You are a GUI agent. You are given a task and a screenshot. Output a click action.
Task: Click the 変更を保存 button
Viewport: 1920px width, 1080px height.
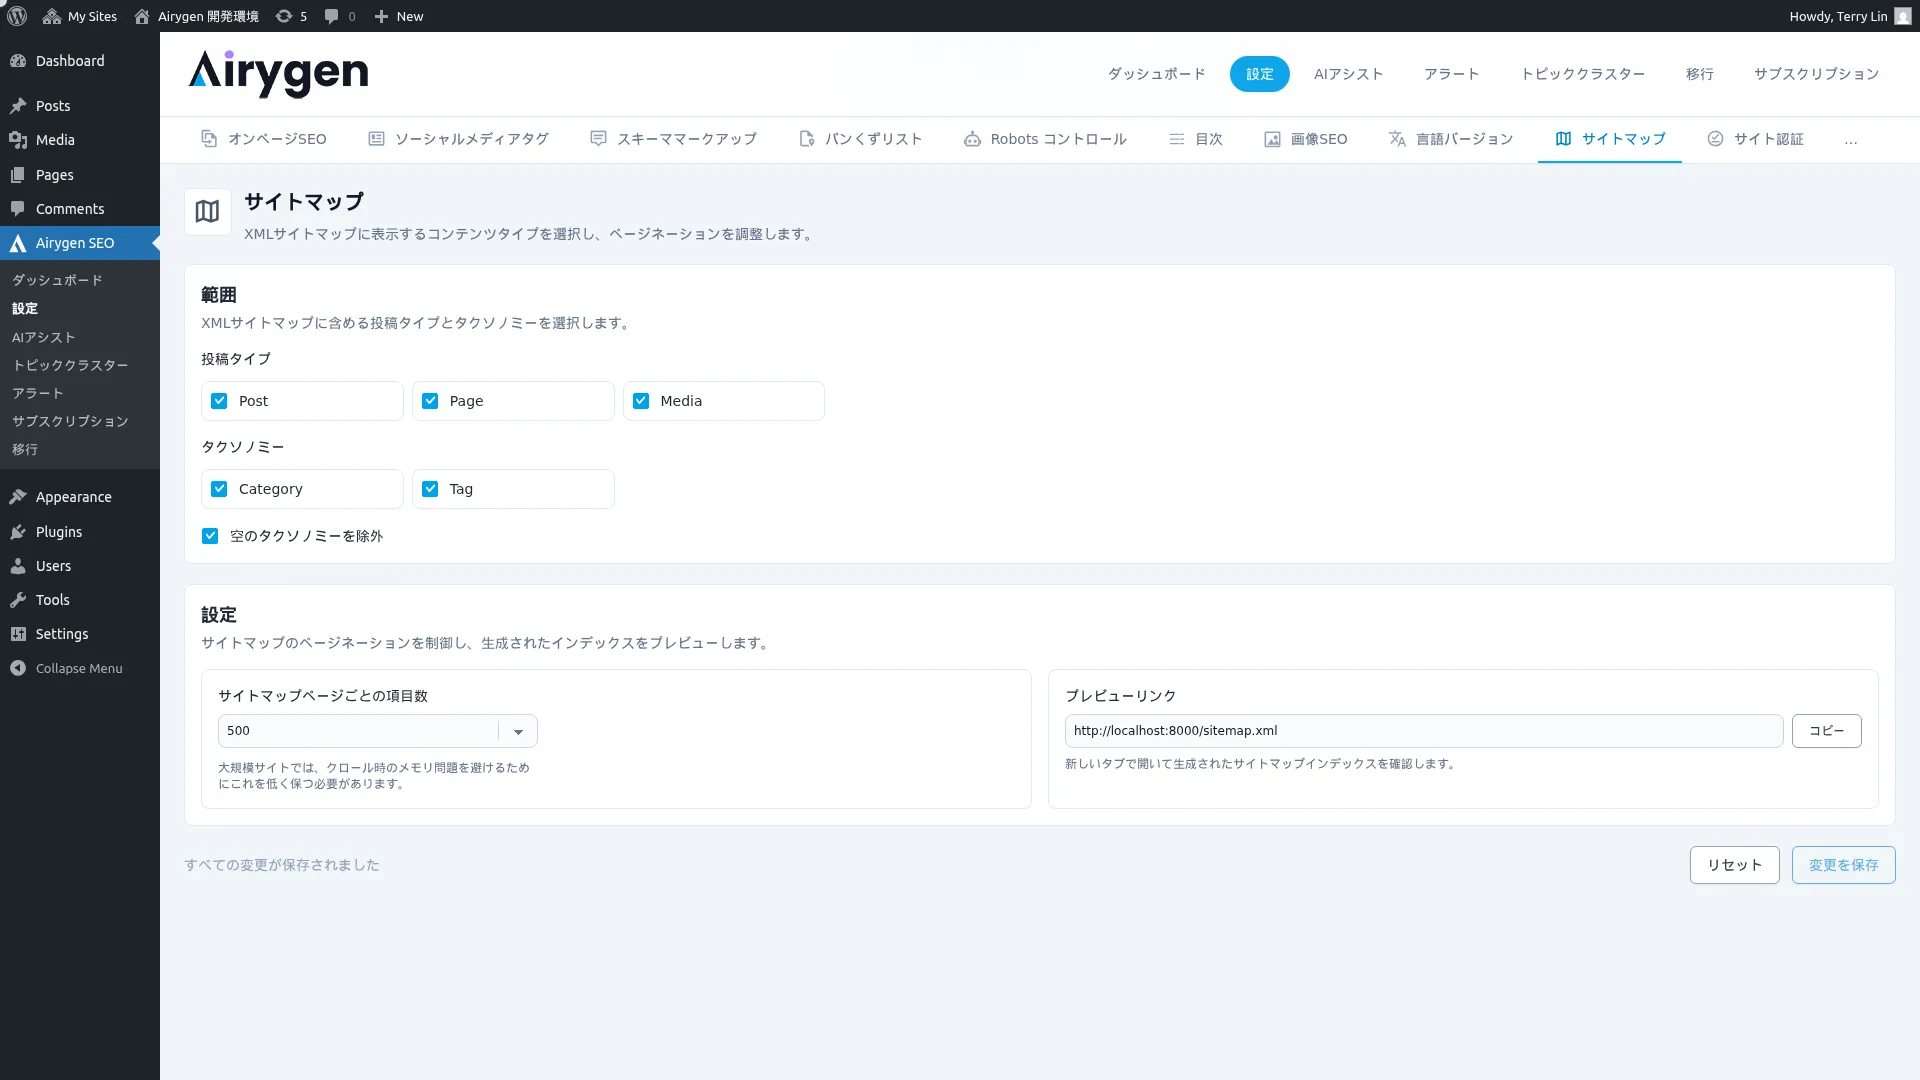[1843, 865]
